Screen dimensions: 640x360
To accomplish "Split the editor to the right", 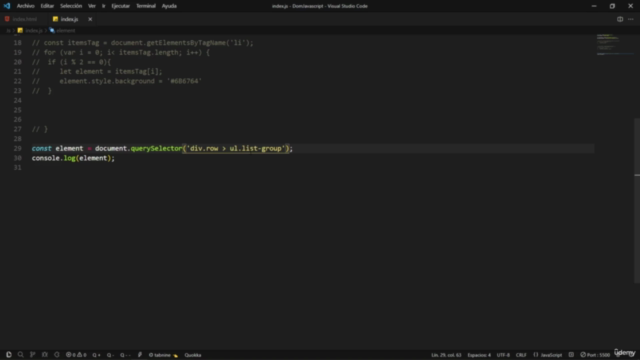I will click(x=620, y=19).
